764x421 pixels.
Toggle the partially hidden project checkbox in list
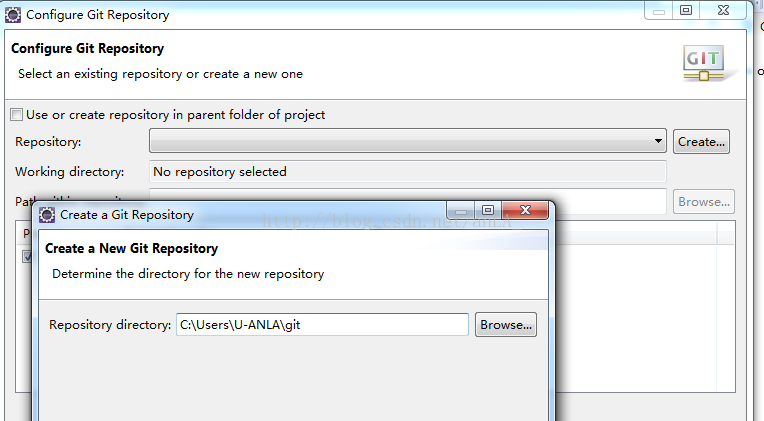coord(27,256)
